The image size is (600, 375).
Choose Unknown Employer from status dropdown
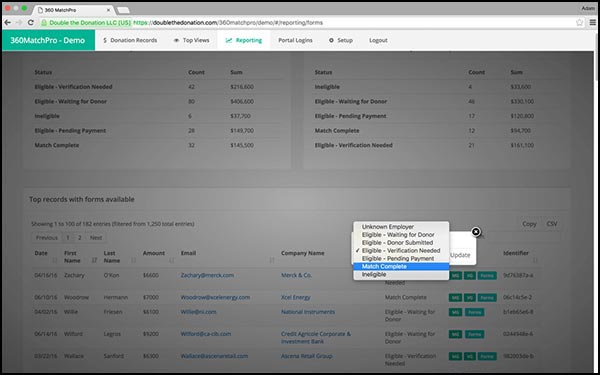pos(401,227)
